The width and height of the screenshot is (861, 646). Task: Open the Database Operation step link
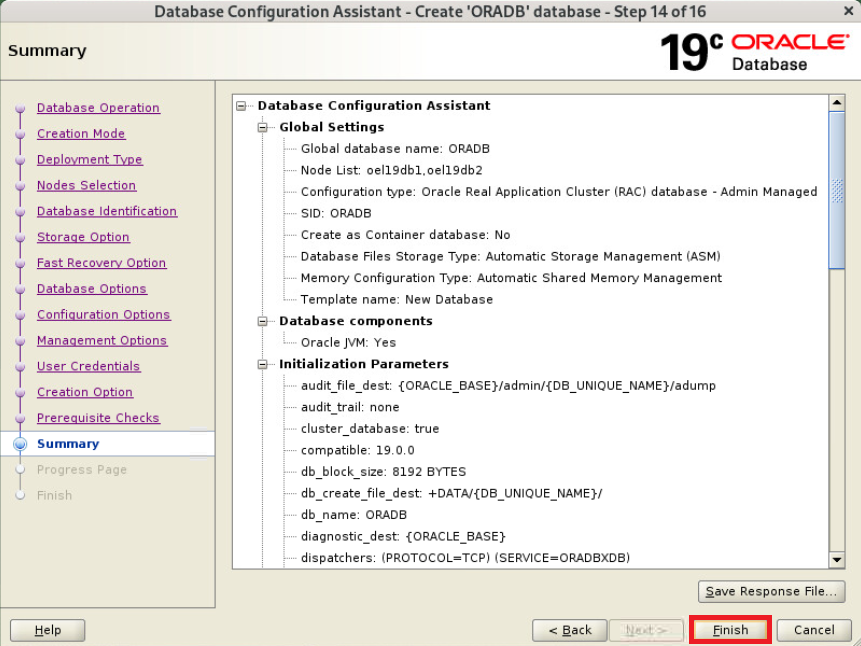pyautogui.click(x=98, y=108)
